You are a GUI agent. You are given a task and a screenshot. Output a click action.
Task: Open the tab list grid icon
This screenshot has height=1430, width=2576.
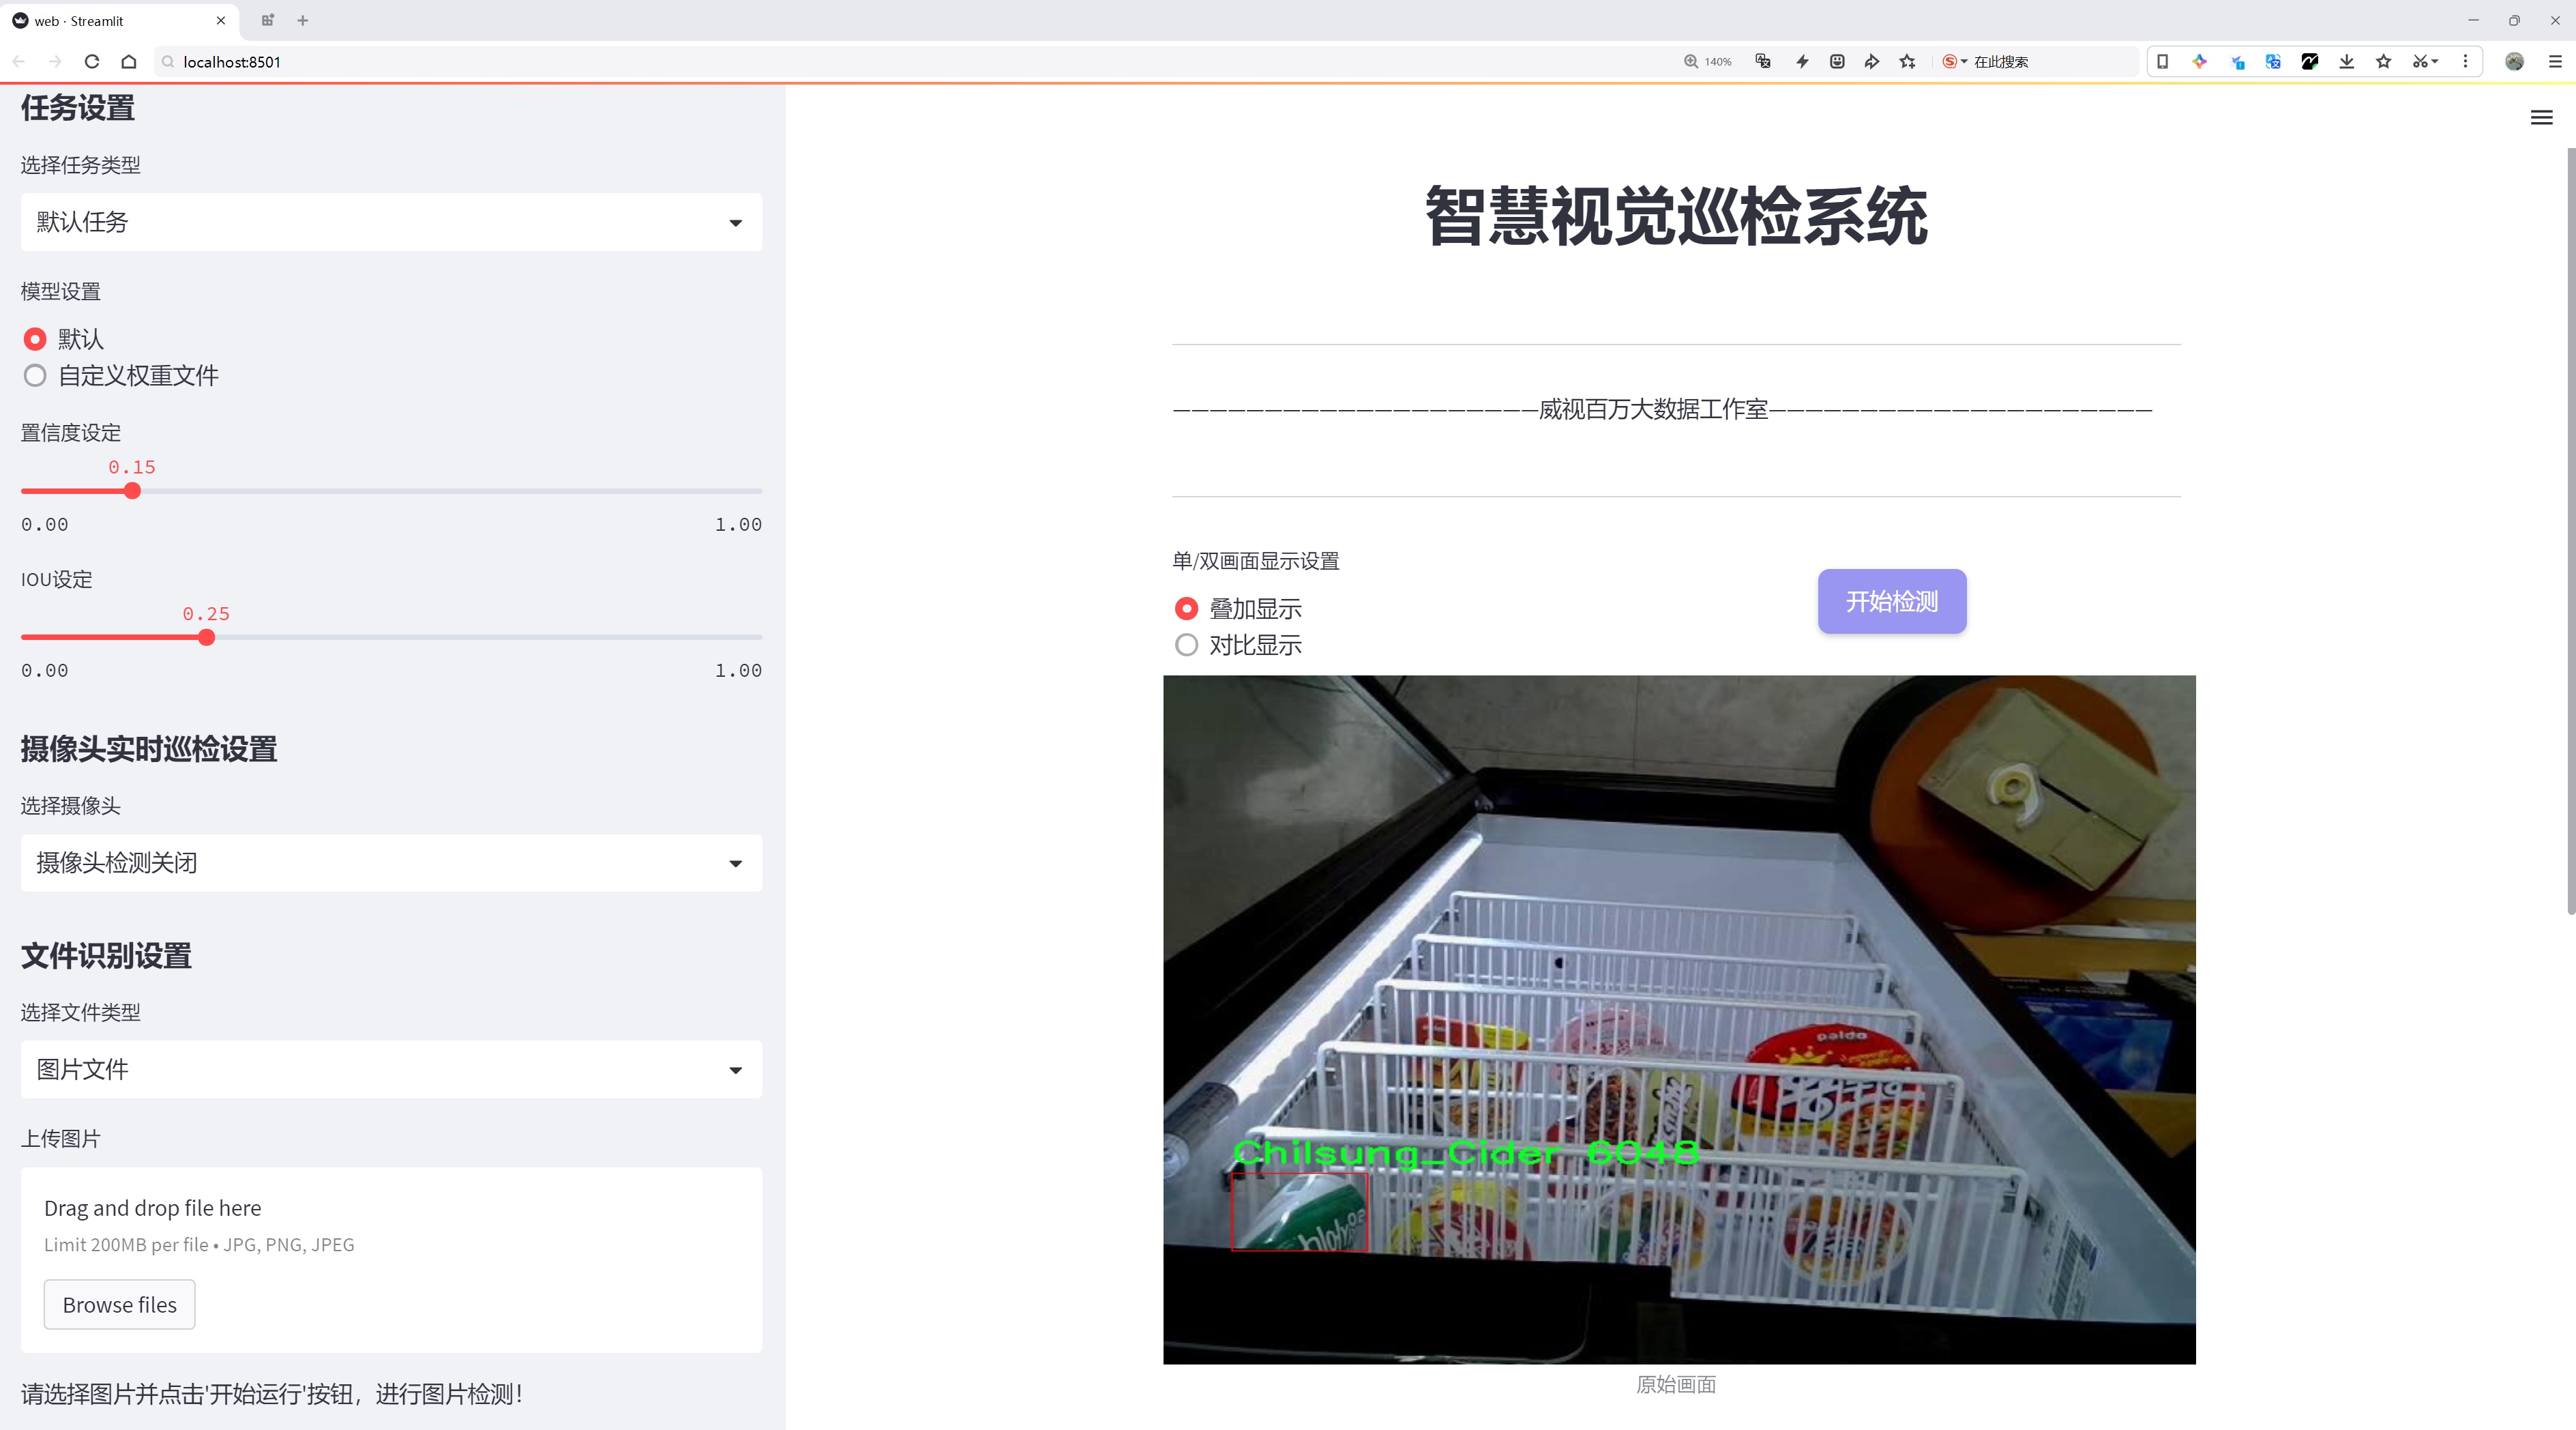[267, 20]
